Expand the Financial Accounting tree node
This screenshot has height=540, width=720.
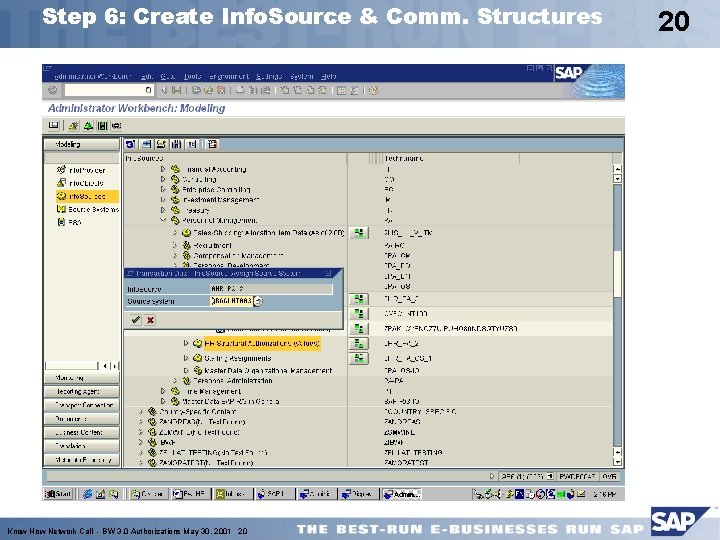[x=163, y=169]
